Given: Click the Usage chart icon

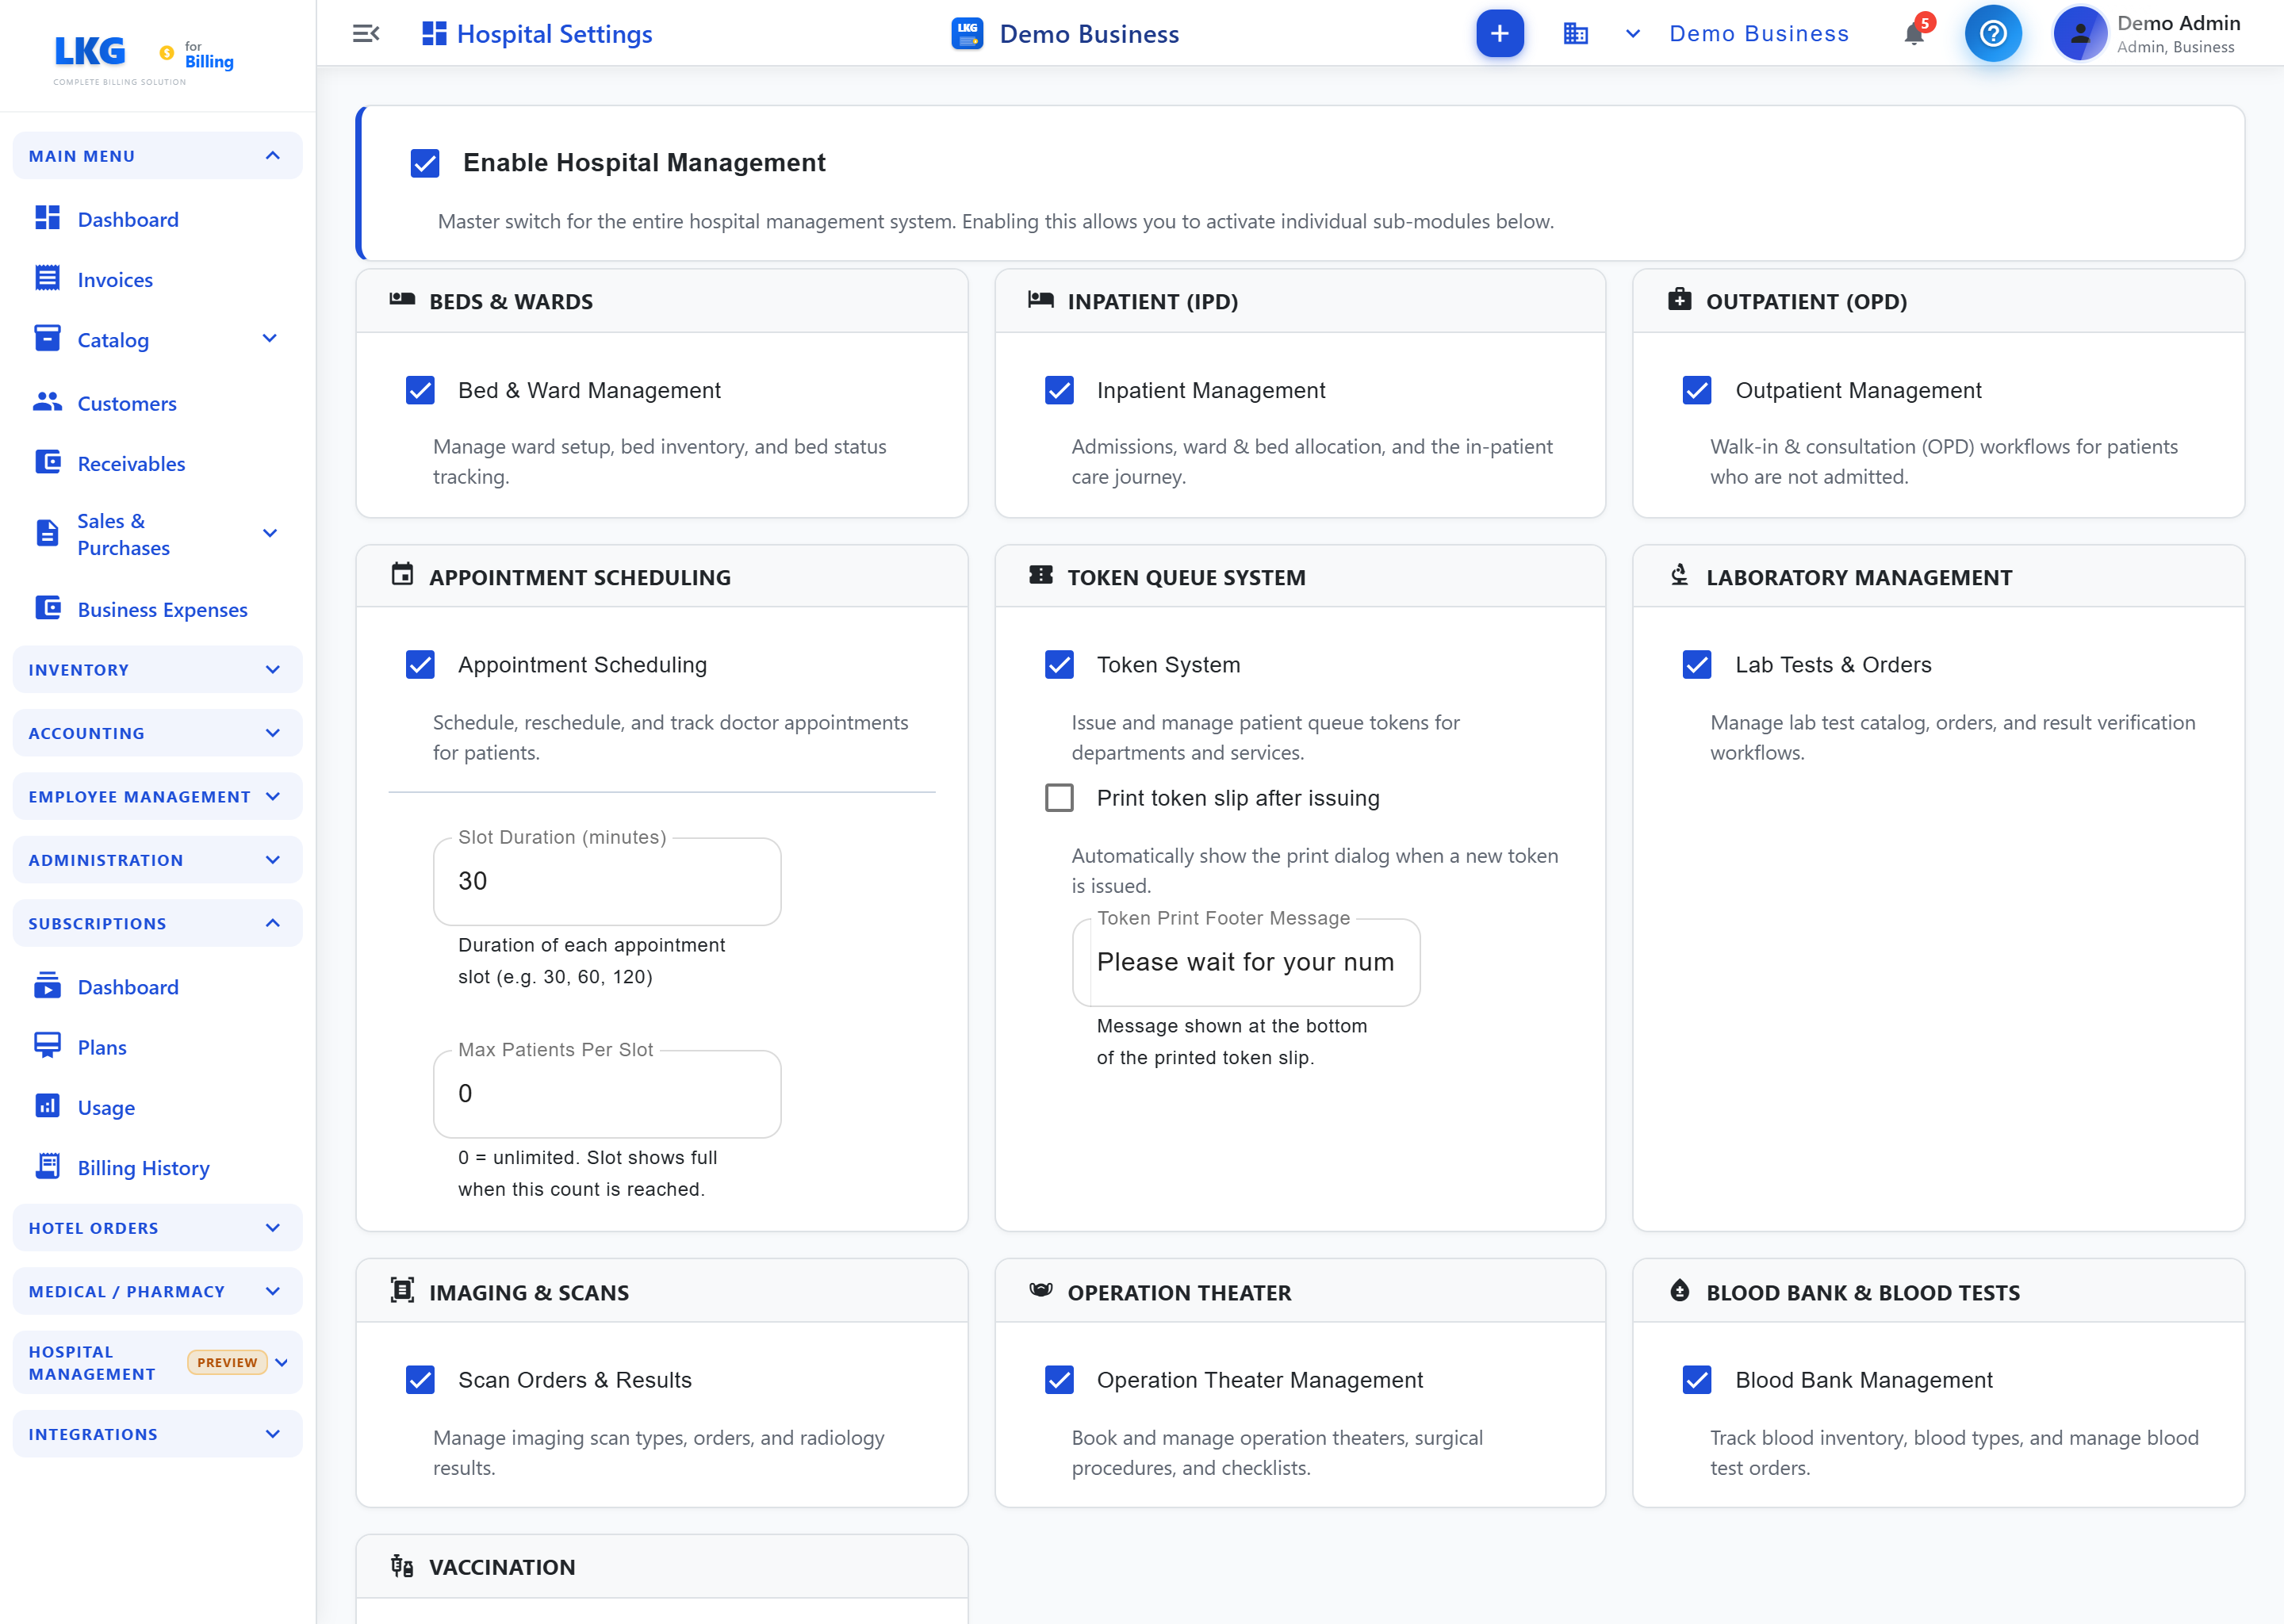Looking at the screenshot, I should pyautogui.click(x=47, y=1106).
